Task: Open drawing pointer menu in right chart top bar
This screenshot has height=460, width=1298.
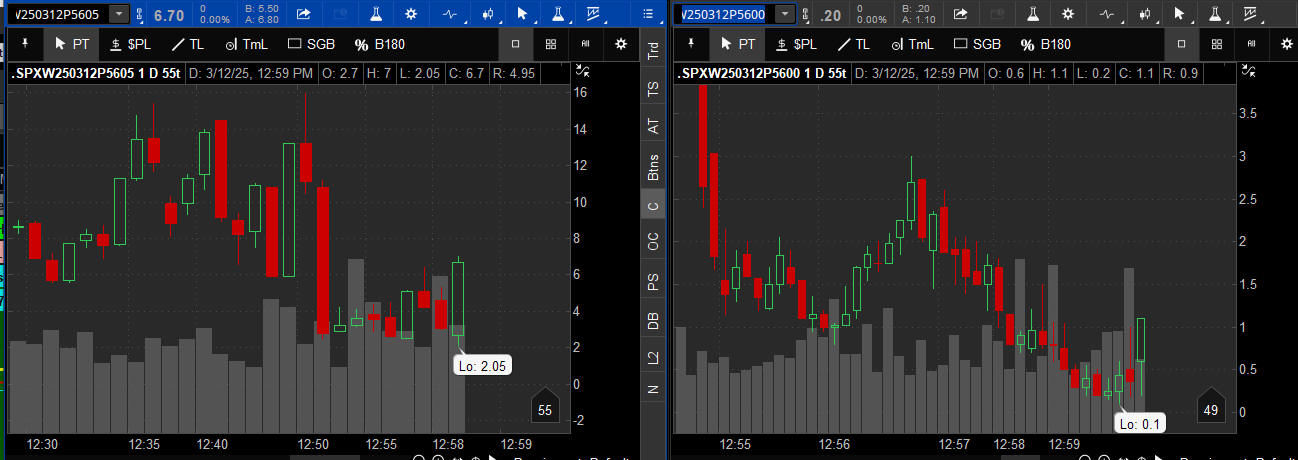Action: pos(1180,14)
